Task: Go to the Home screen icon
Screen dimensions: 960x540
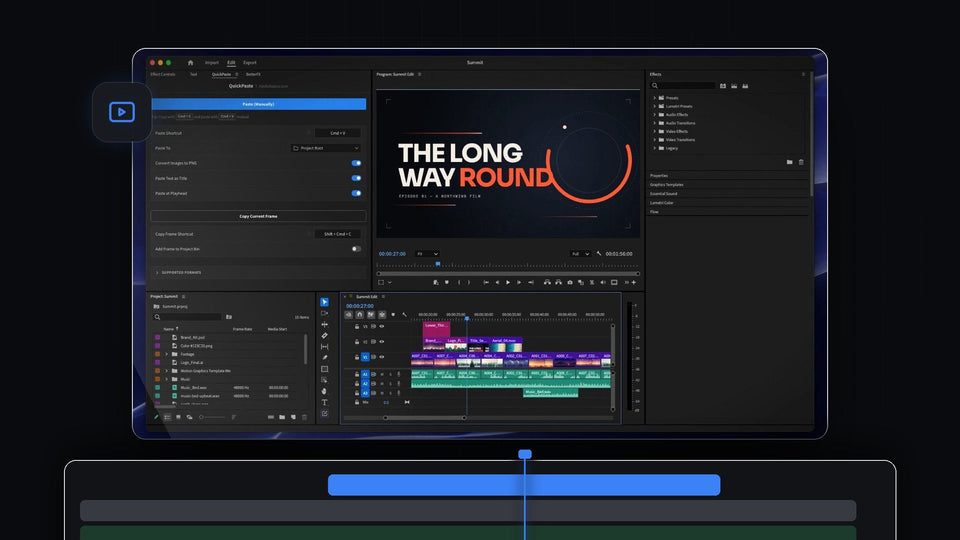Action: click(x=190, y=62)
